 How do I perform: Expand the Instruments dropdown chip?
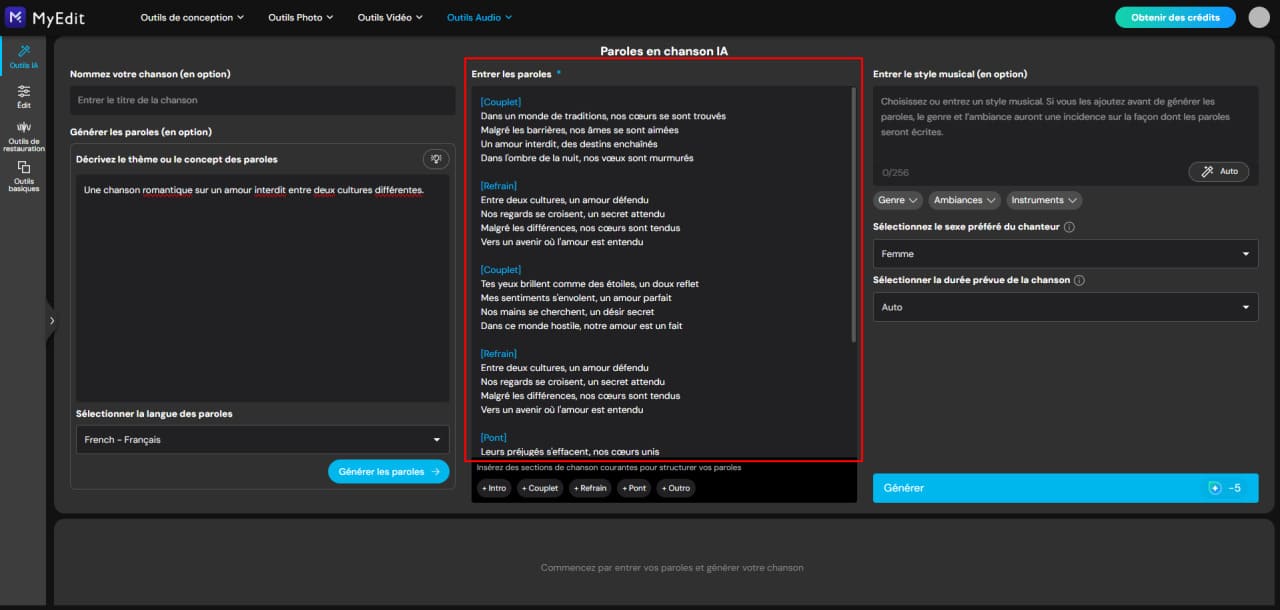pyautogui.click(x=1044, y=200)
